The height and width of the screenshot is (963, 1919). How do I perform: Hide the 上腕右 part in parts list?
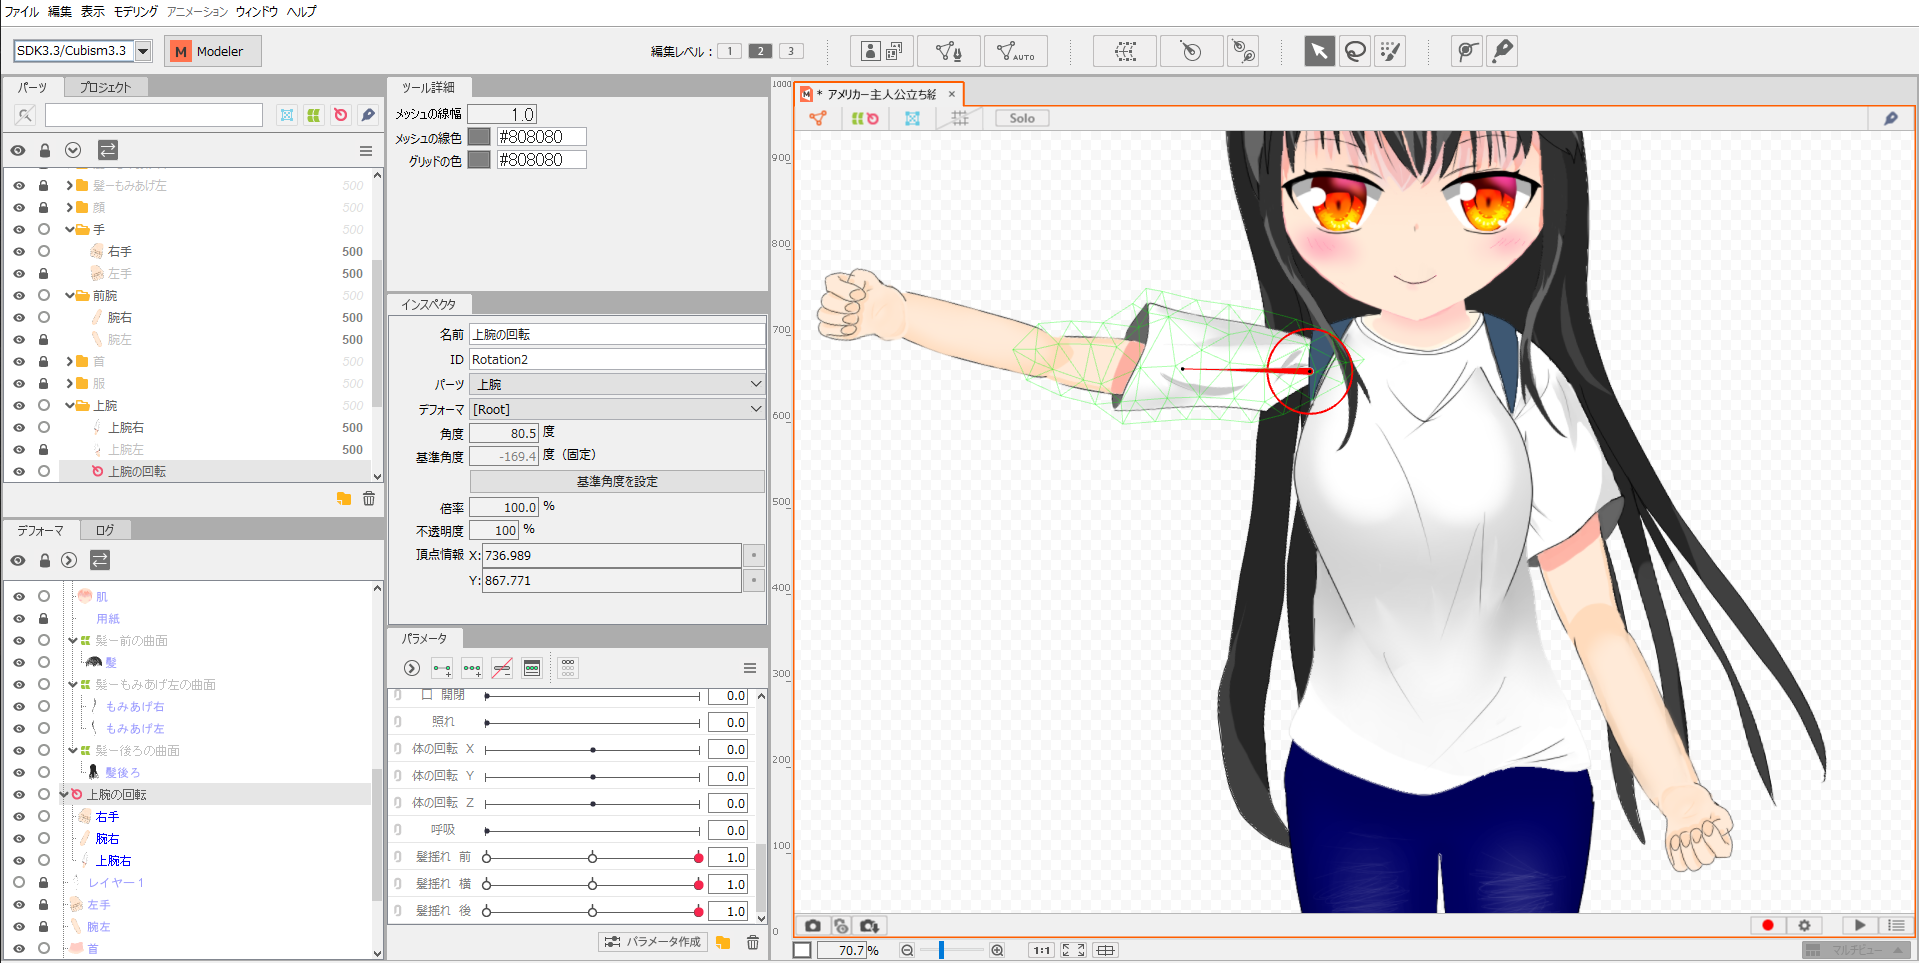18,428
